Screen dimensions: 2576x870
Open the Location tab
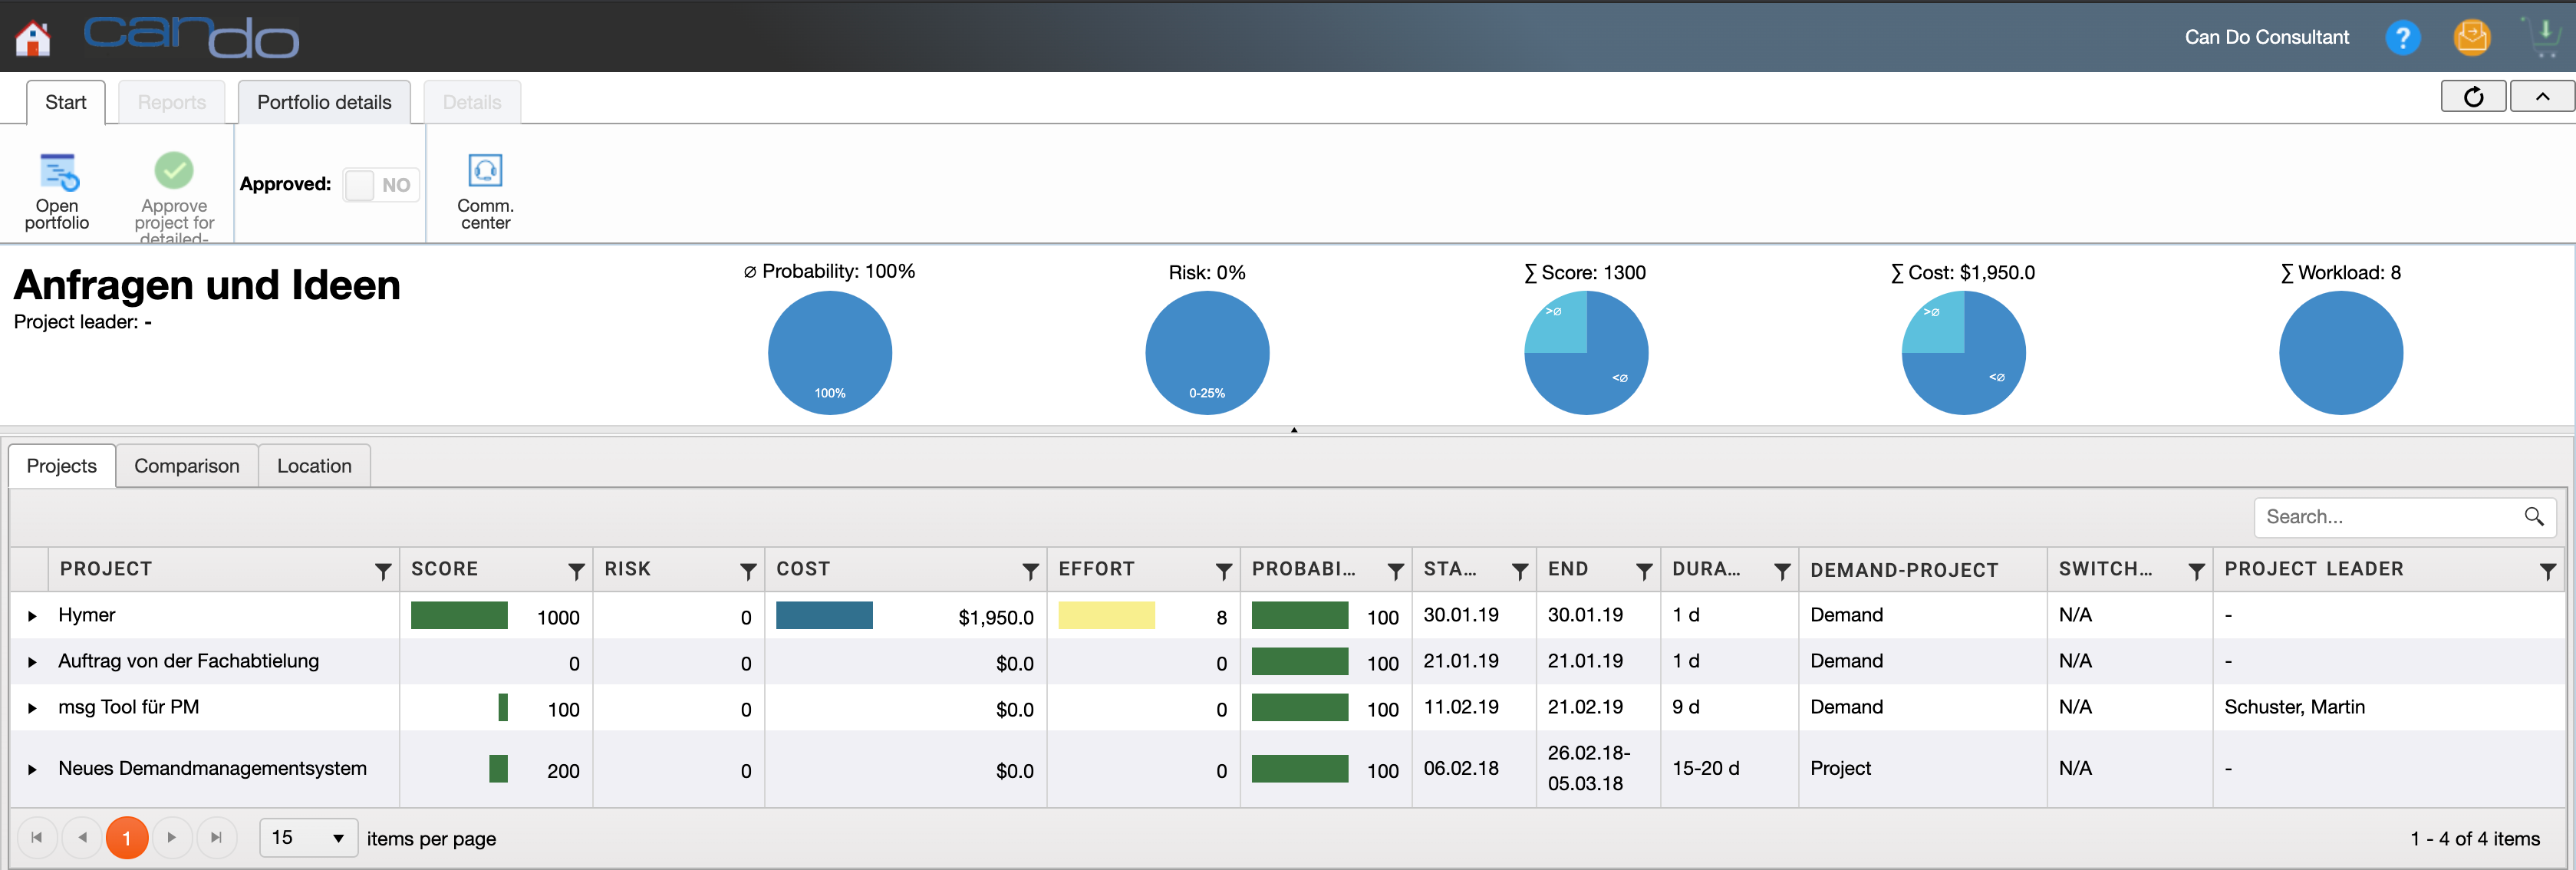tap(314, 466)
